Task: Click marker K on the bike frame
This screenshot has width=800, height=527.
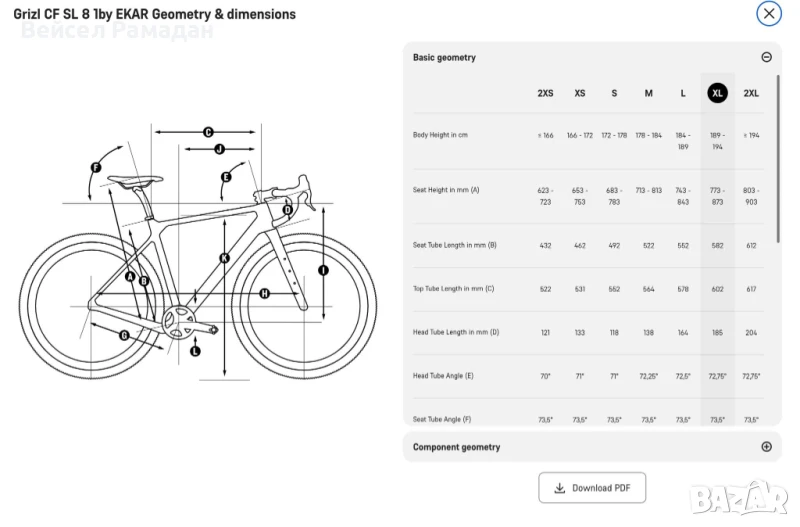Action: (224, 257)
